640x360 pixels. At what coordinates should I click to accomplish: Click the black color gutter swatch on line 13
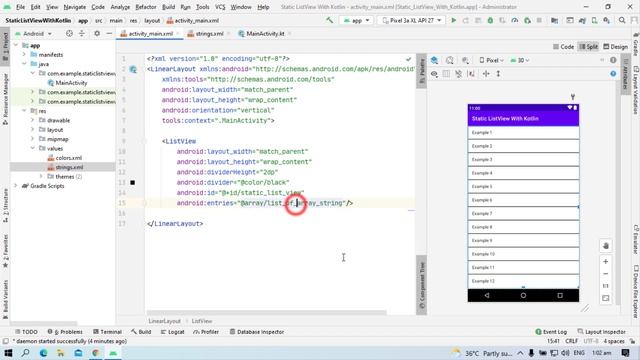coord(133,182)
